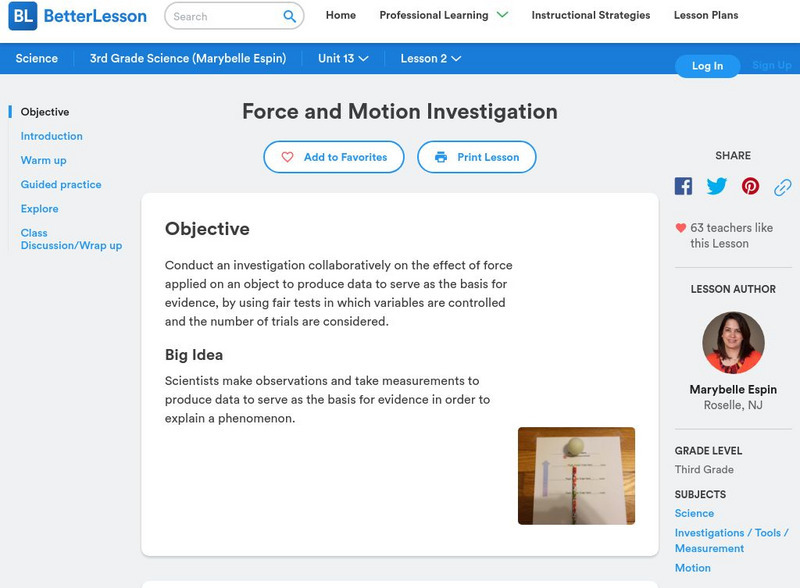Open the Motion subject link

[x=692, y=568]
